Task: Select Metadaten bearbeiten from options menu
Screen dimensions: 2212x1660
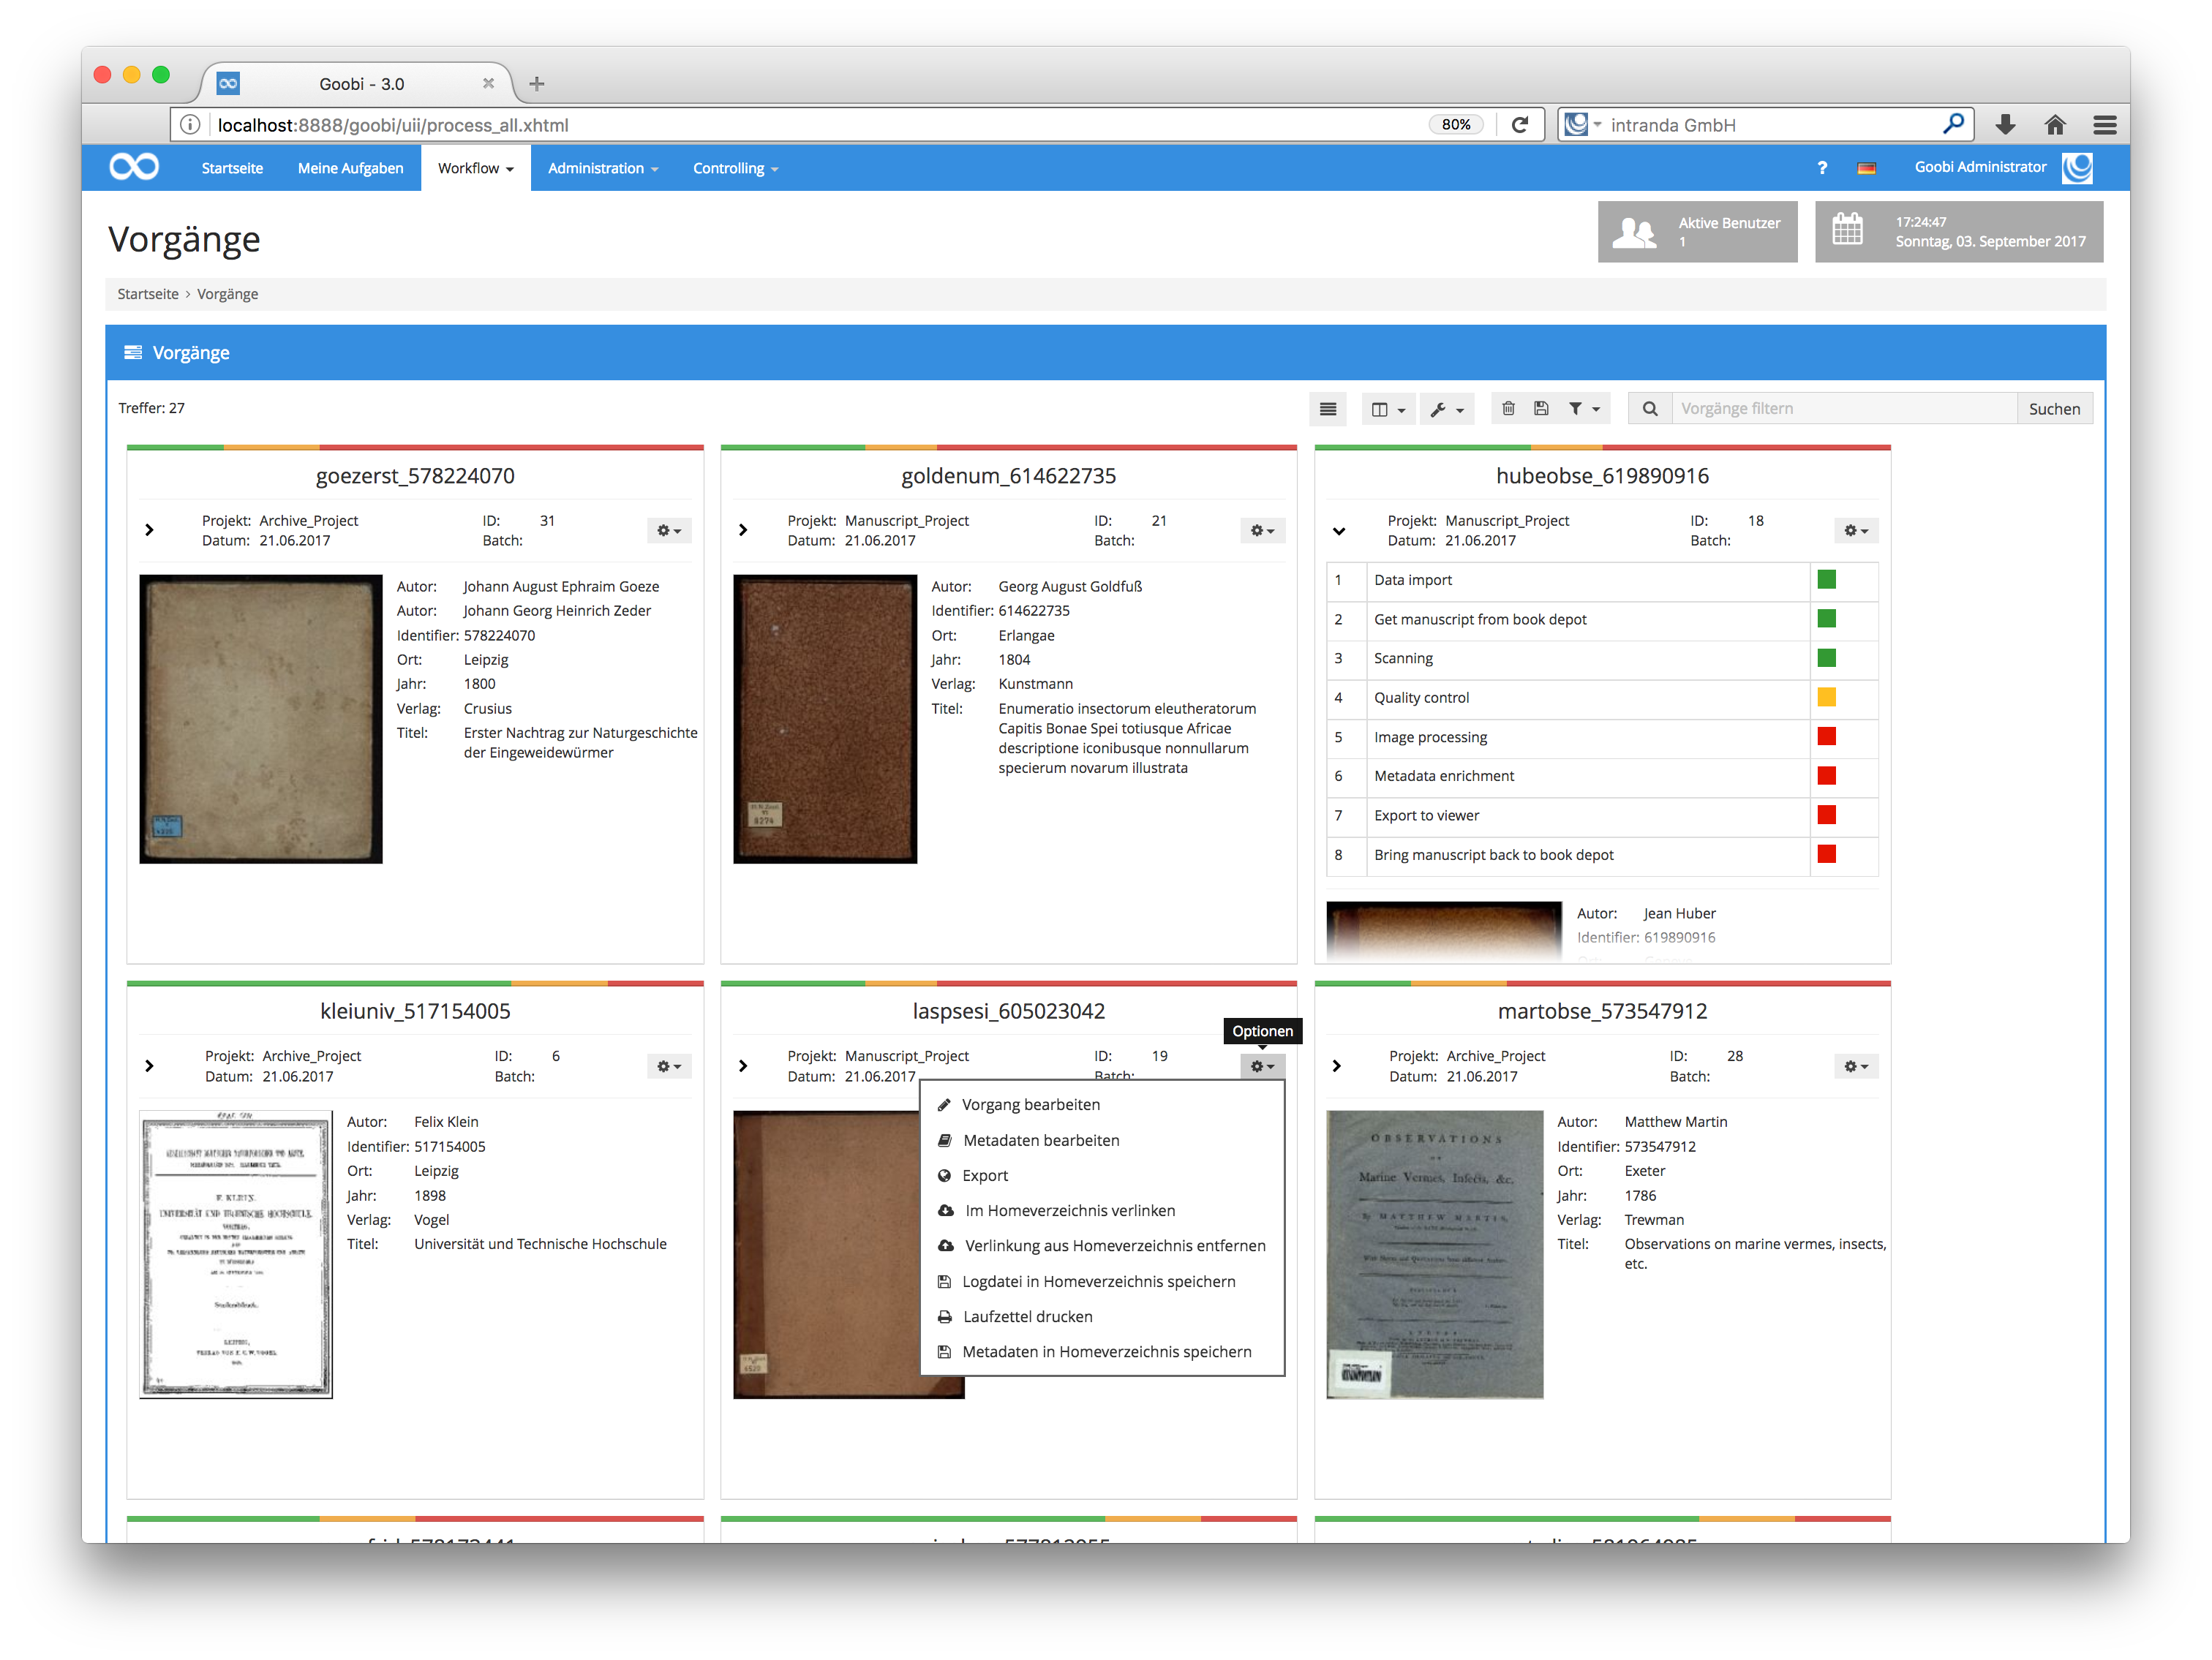Action: coord(1102,1141)
